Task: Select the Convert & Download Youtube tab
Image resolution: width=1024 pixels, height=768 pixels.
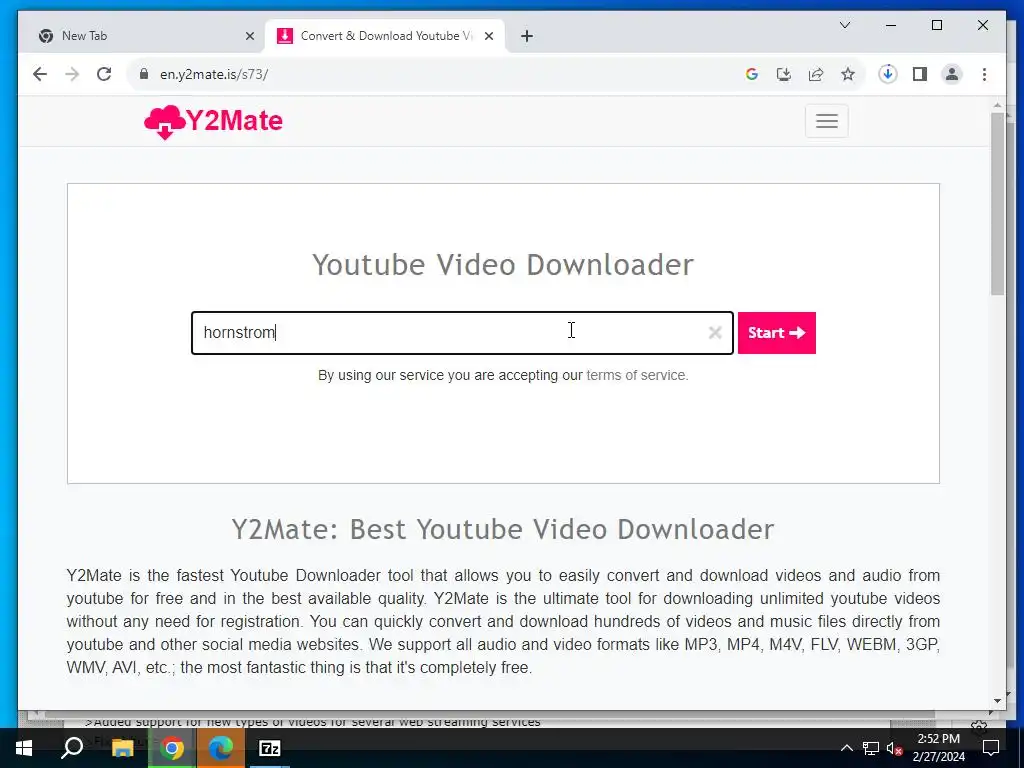Action: (385, 36)
